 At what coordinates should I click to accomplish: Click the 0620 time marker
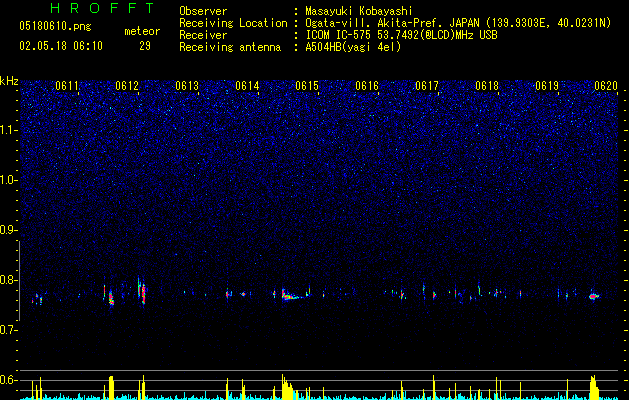[606, 86]
